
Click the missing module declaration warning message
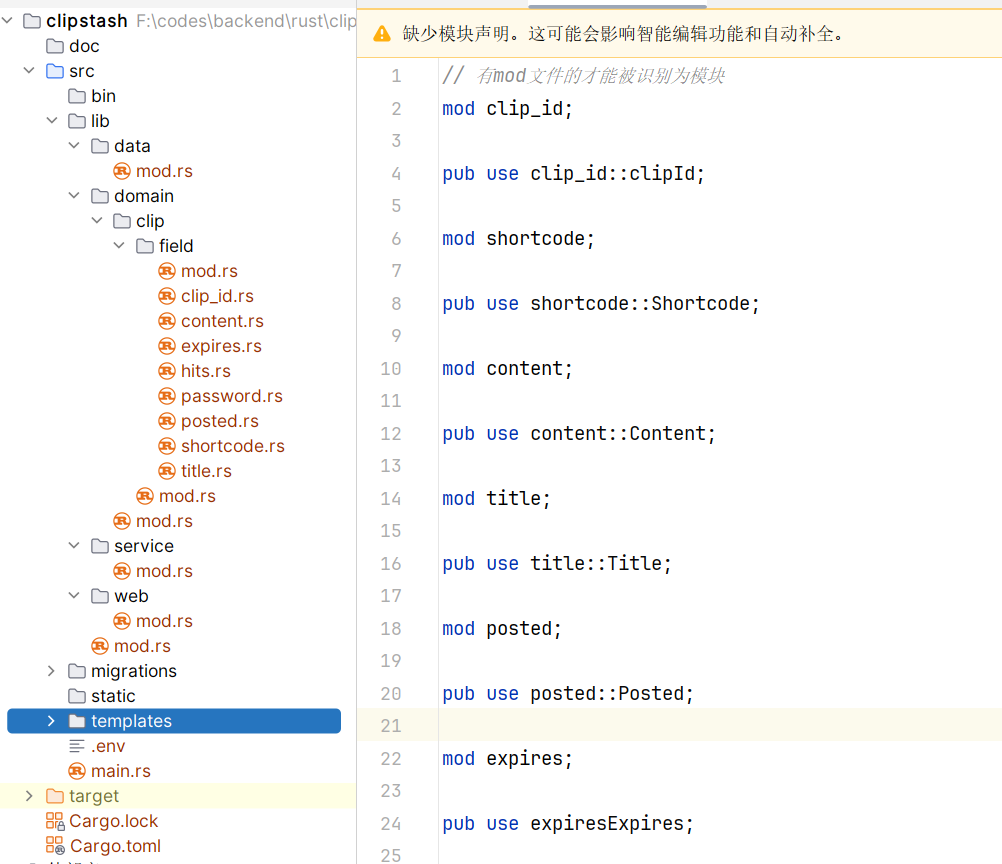pos(624,34)
